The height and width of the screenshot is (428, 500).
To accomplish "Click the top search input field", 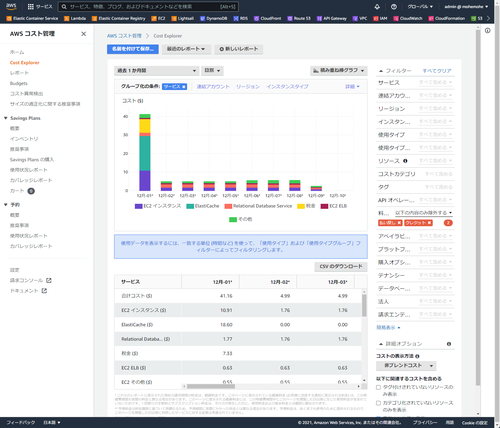I will point(148,7).
